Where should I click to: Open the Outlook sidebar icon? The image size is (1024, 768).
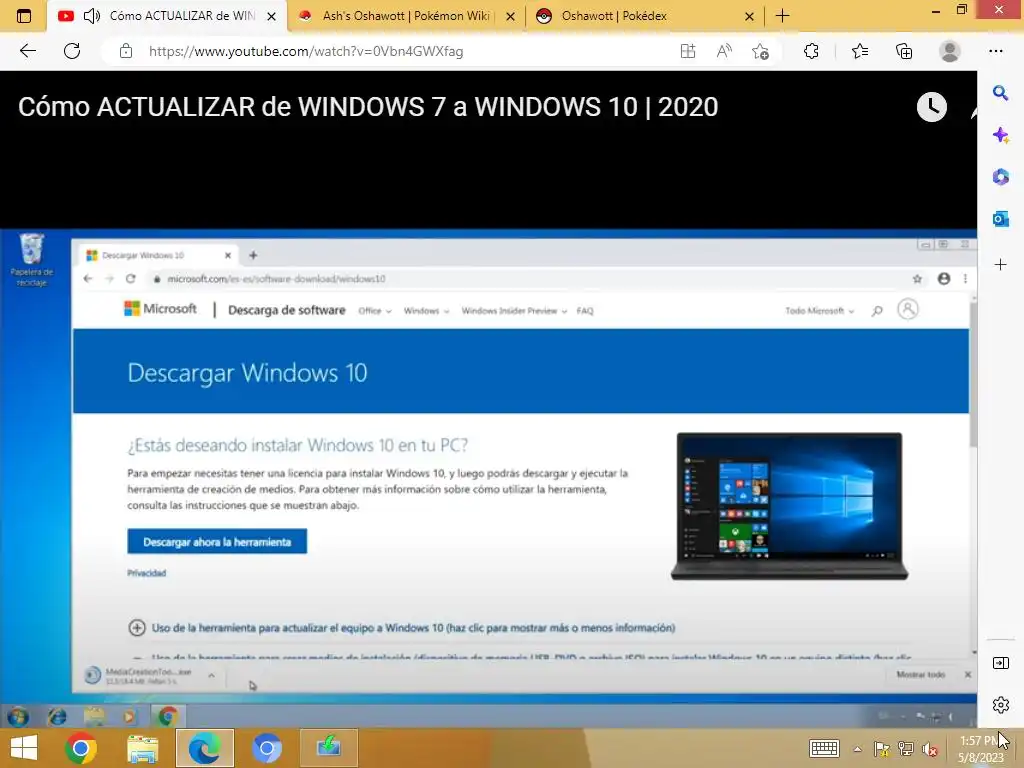click(1000, 219)
